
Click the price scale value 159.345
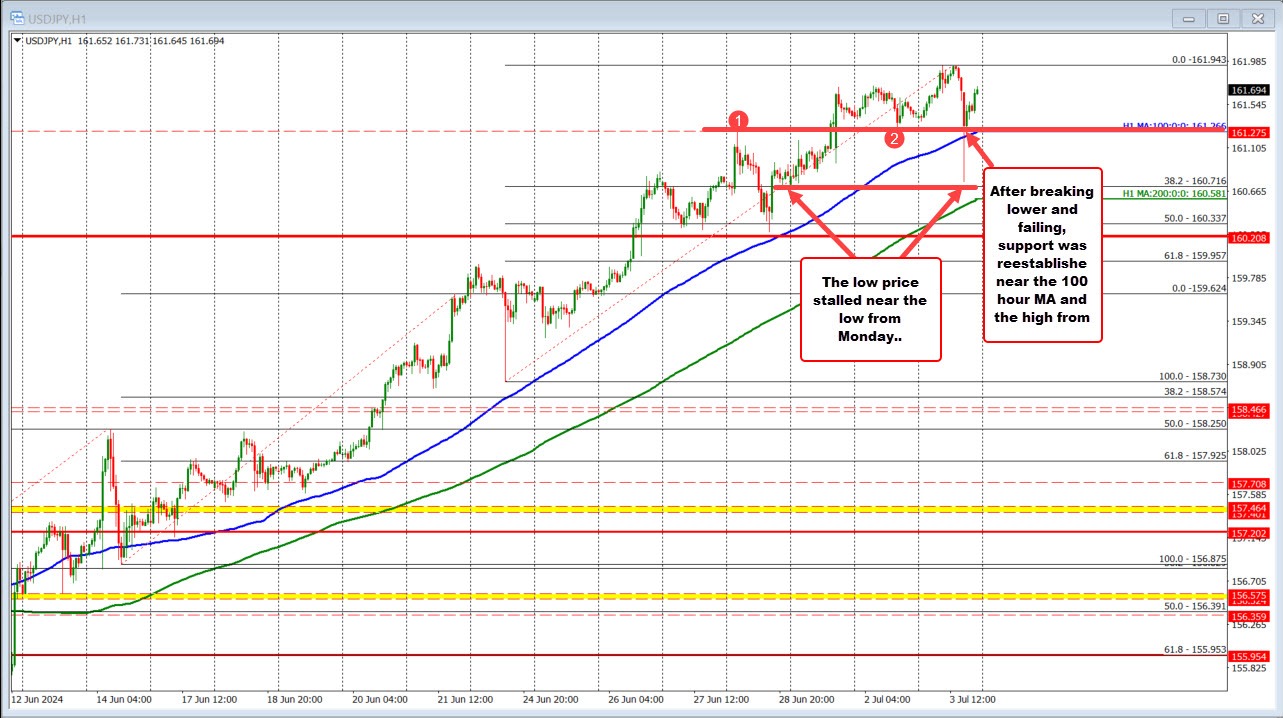1247,322
